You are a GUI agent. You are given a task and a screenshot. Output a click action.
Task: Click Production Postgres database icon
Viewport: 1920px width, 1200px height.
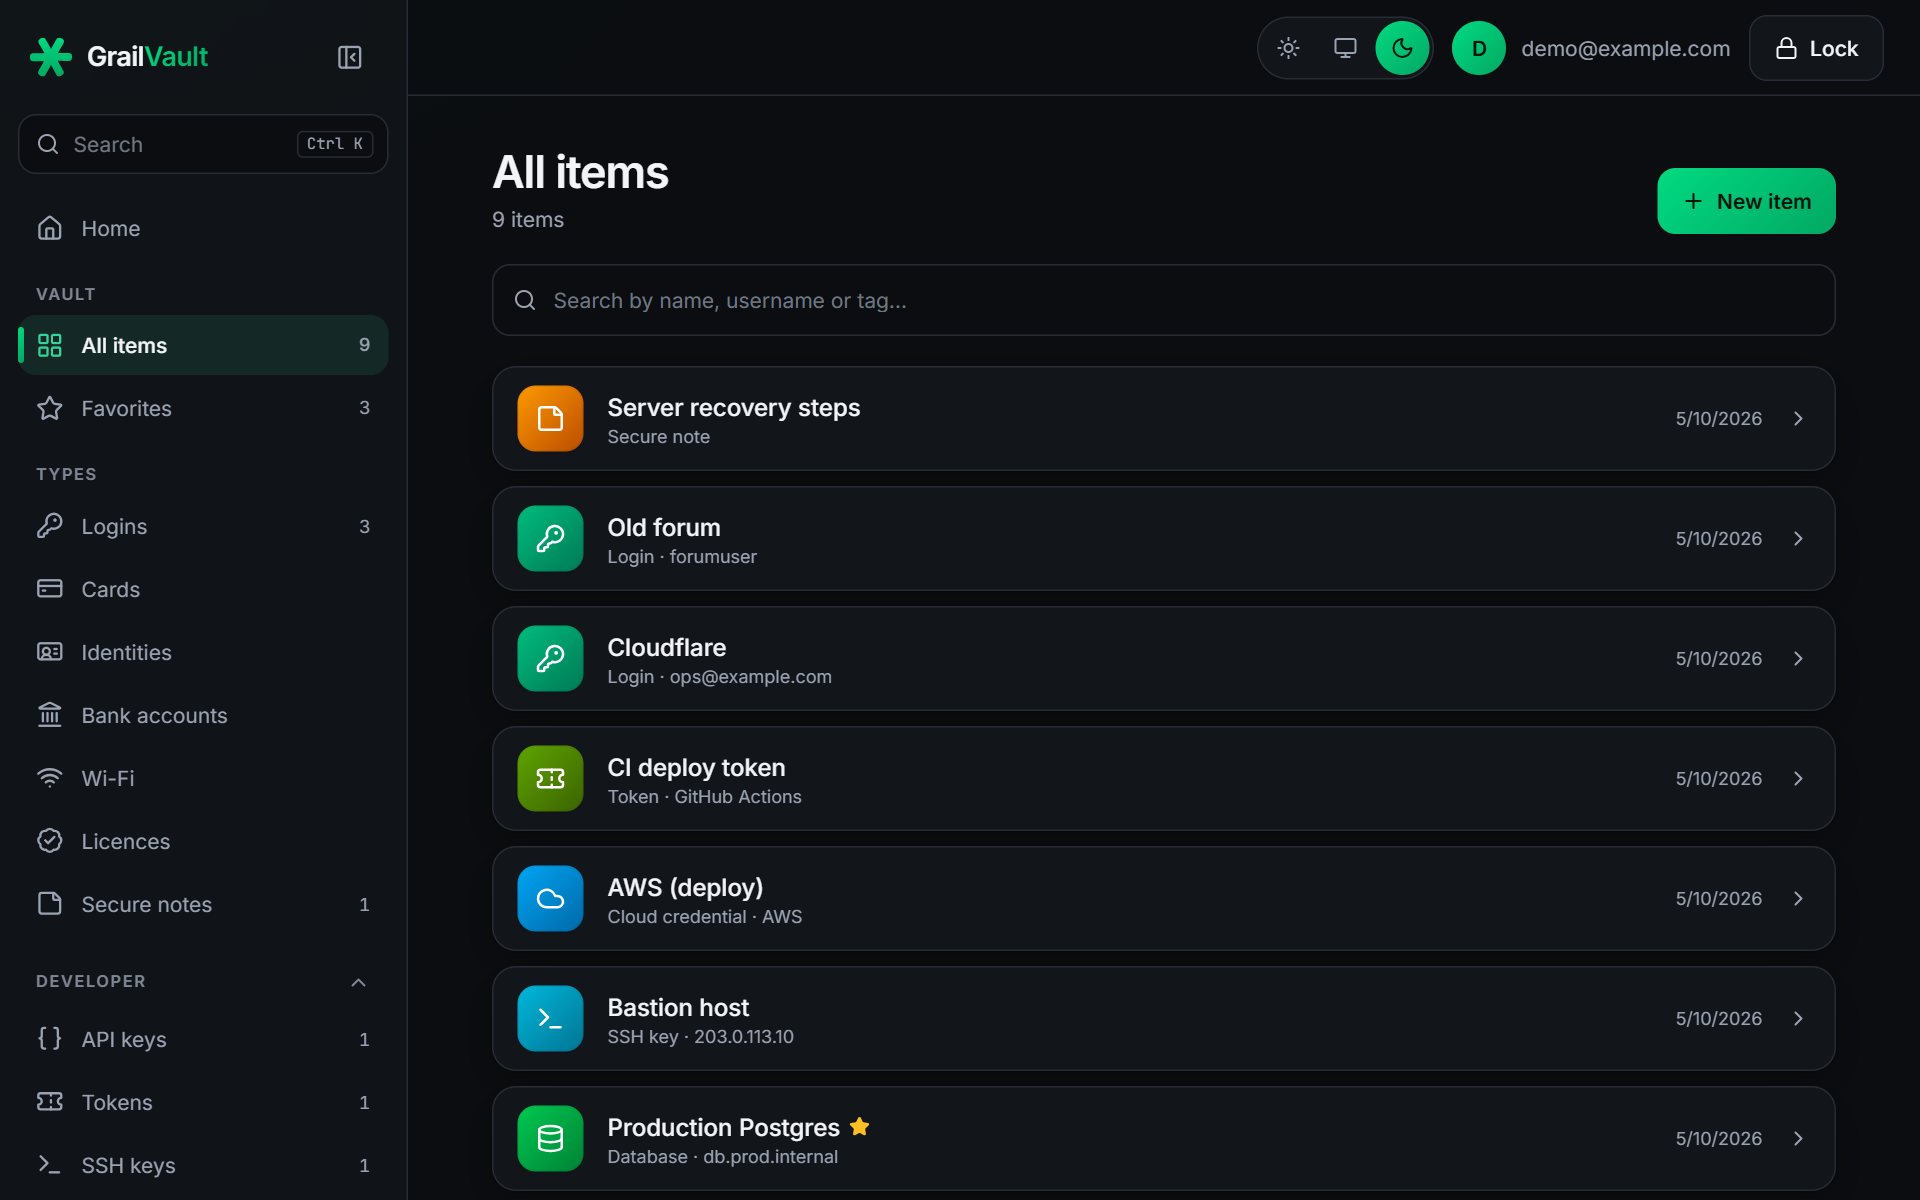coord(550,1138)
